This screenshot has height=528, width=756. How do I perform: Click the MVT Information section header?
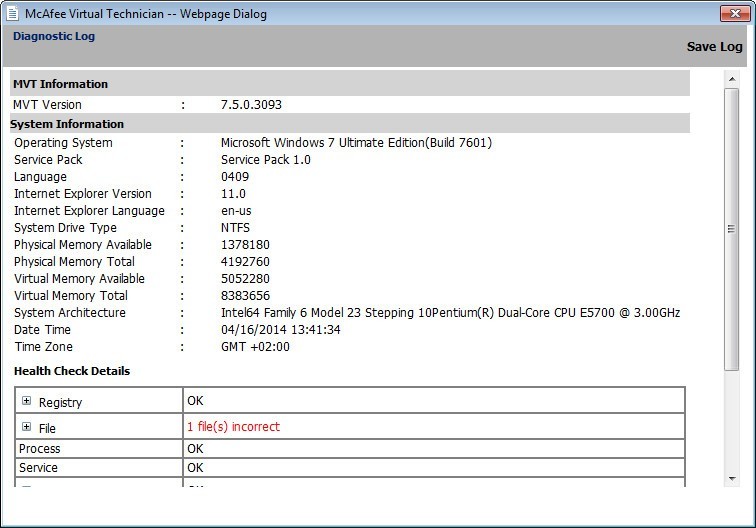(350, 83)
